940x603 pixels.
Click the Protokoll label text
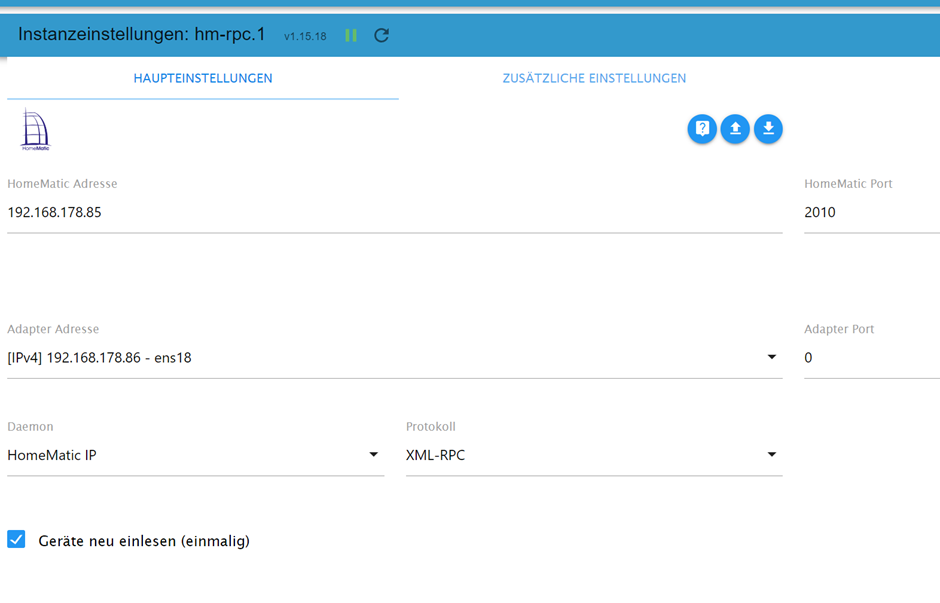[x=430, y=426]
